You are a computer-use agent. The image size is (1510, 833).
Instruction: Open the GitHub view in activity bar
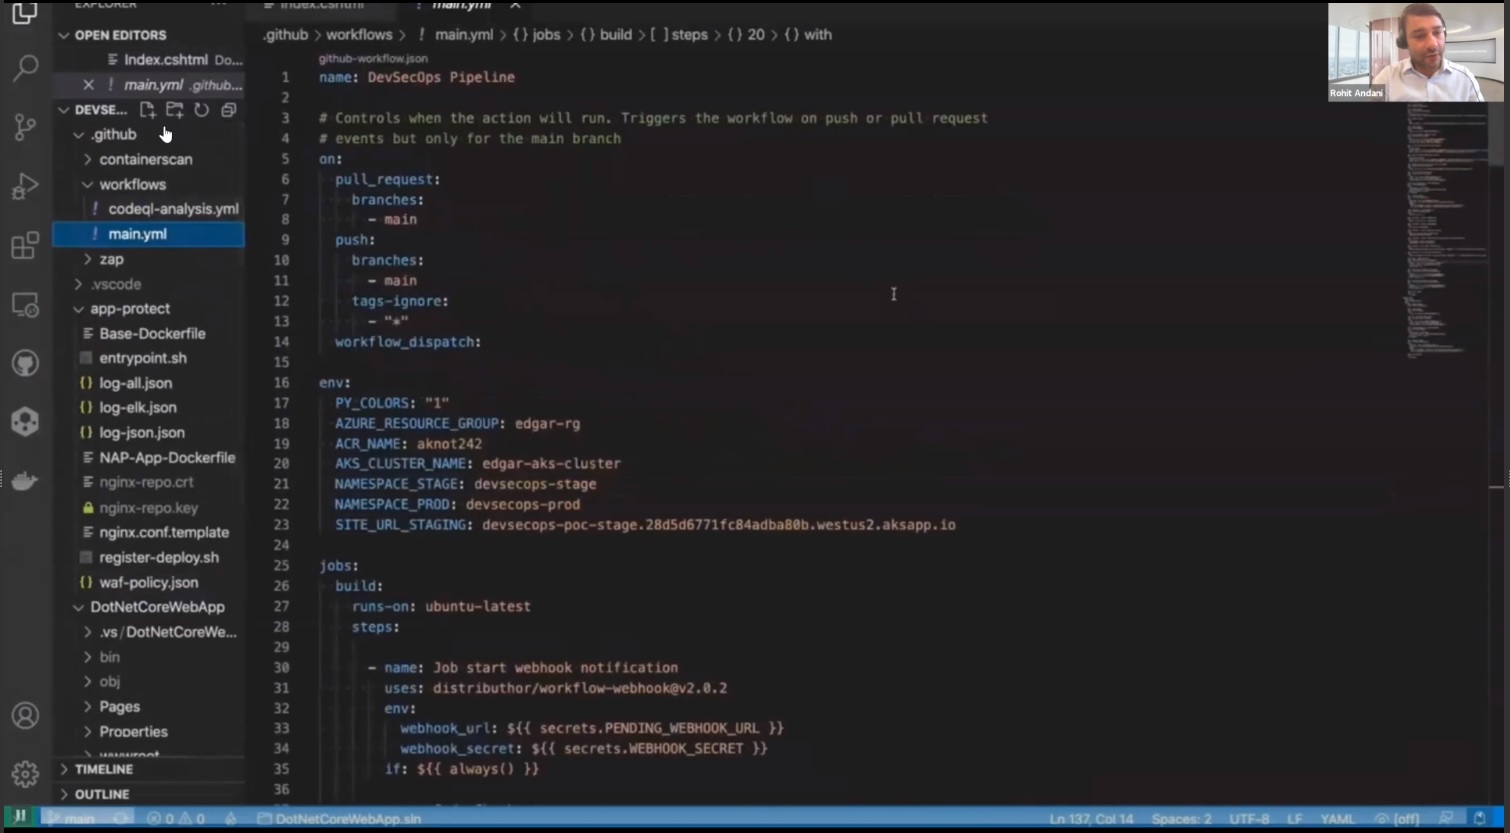25,363
